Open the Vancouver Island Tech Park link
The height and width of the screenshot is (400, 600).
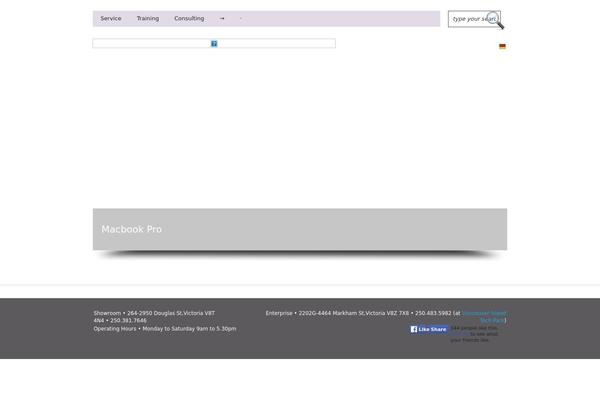484,317
